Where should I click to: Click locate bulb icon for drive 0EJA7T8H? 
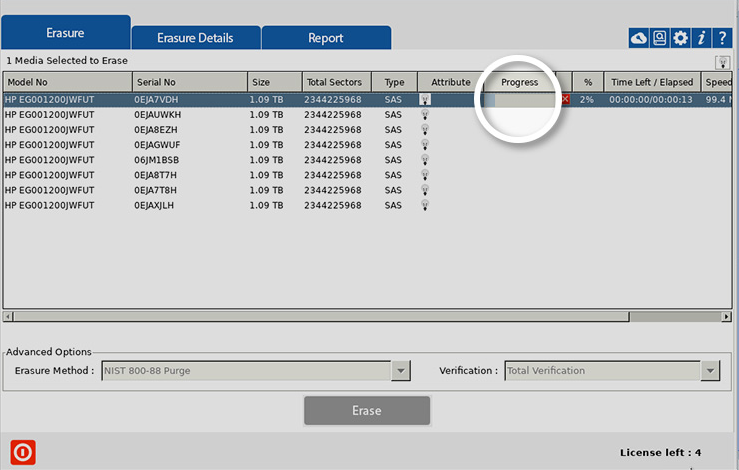point(425,190)
